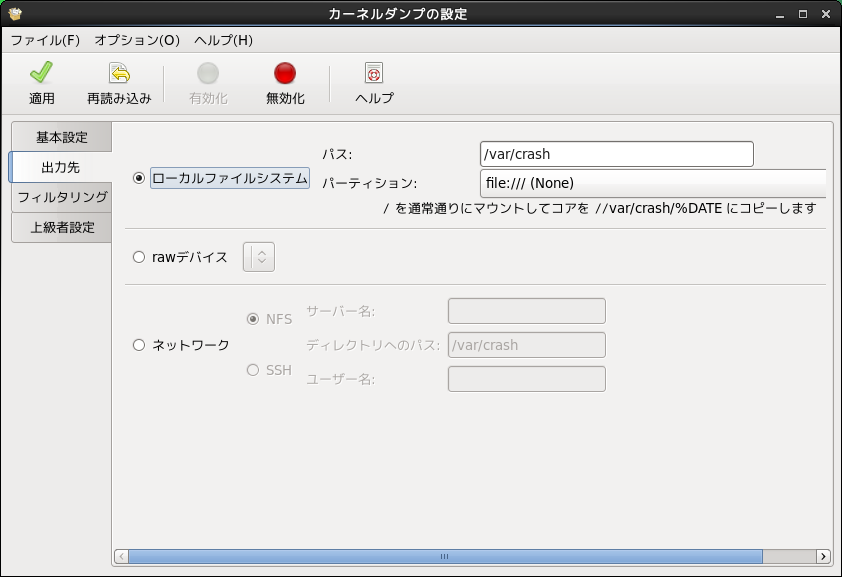Click the パス input field containing /var/crash
Screen dimensions: 842x577
pyautogui.click(x=616, y=154)
